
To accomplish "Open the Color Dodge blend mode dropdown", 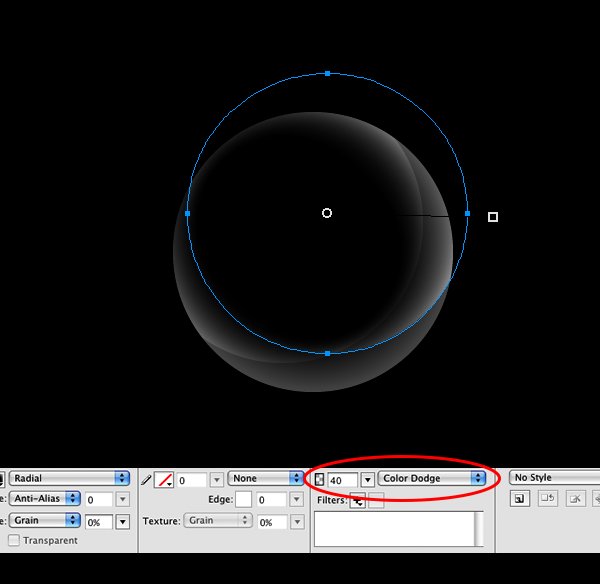I will point(432,478).
